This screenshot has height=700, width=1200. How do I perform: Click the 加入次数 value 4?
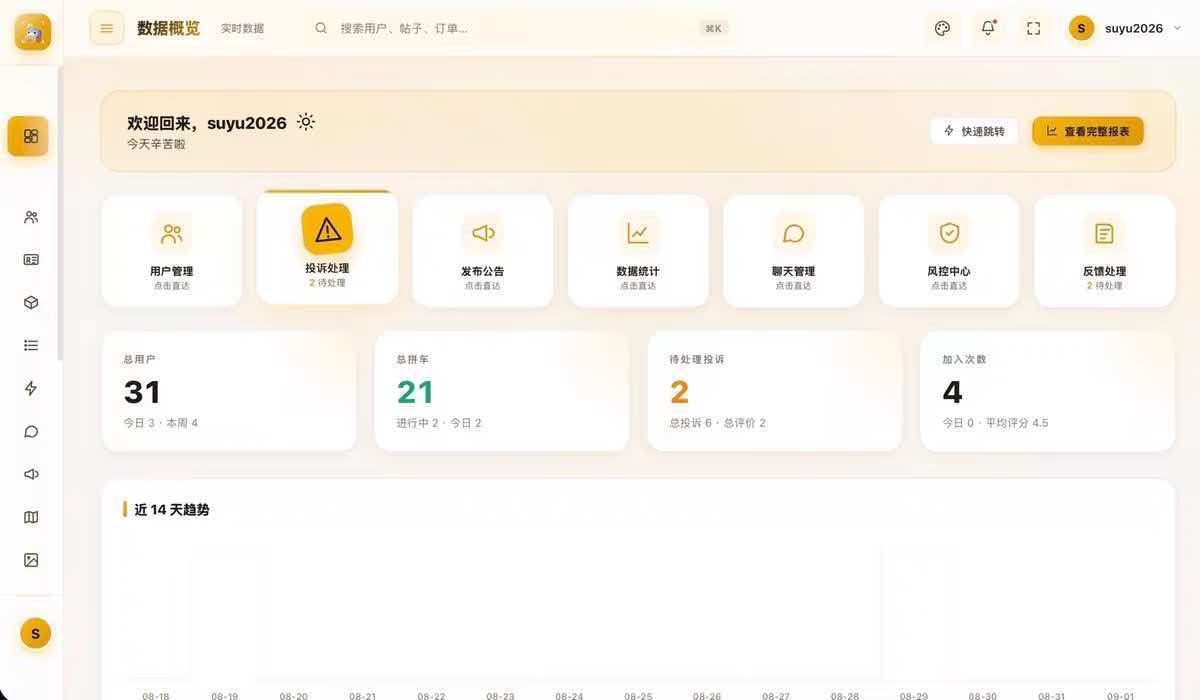(x=953, y=391)
